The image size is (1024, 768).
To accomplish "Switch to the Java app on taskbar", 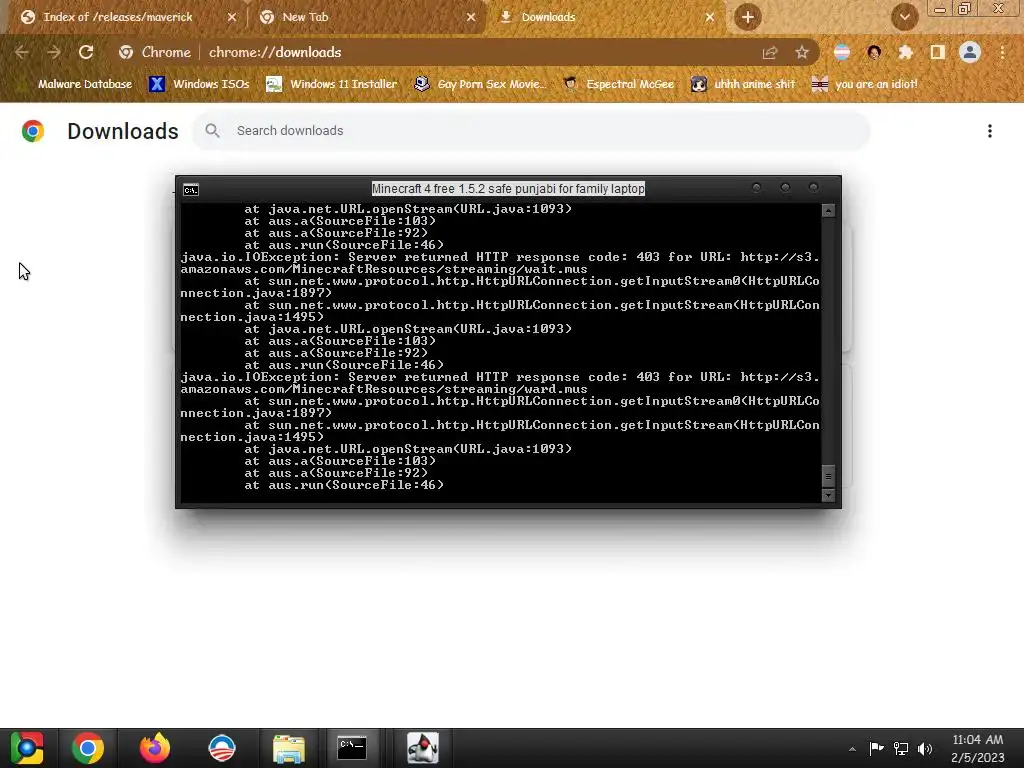I will click(423, 748).
